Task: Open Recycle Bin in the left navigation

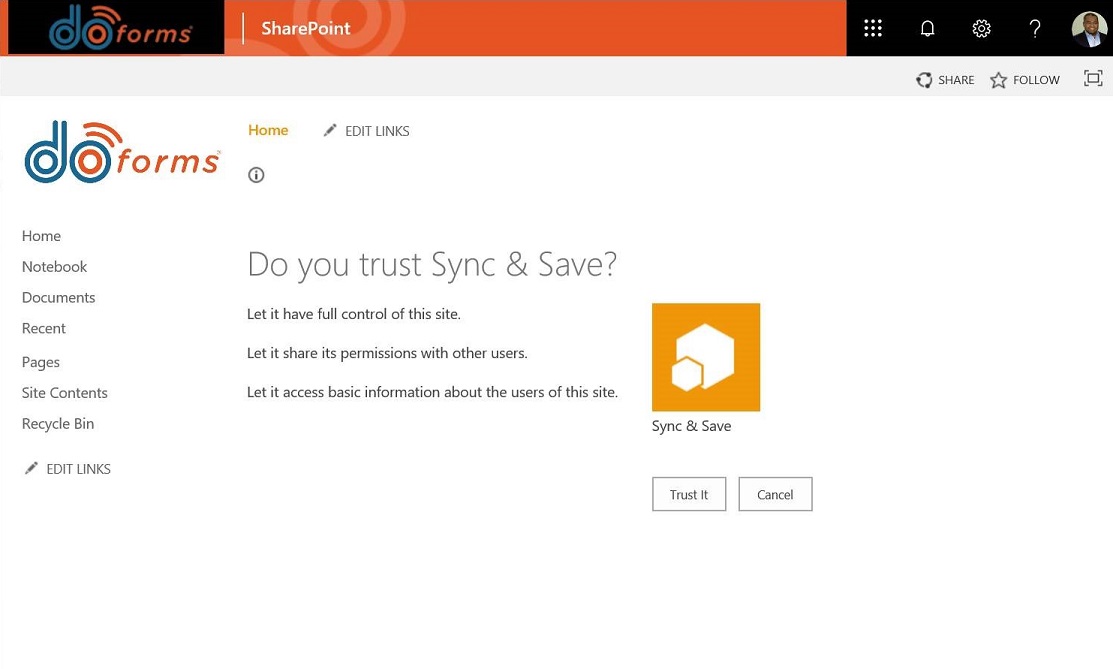Action: (57, 424)
